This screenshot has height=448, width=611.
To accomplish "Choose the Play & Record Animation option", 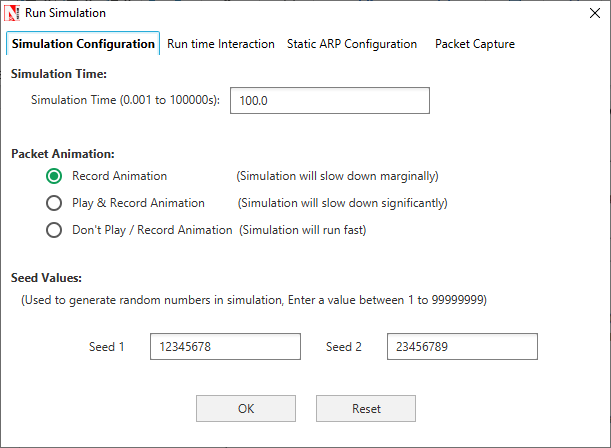I will [x=55, y=203].
